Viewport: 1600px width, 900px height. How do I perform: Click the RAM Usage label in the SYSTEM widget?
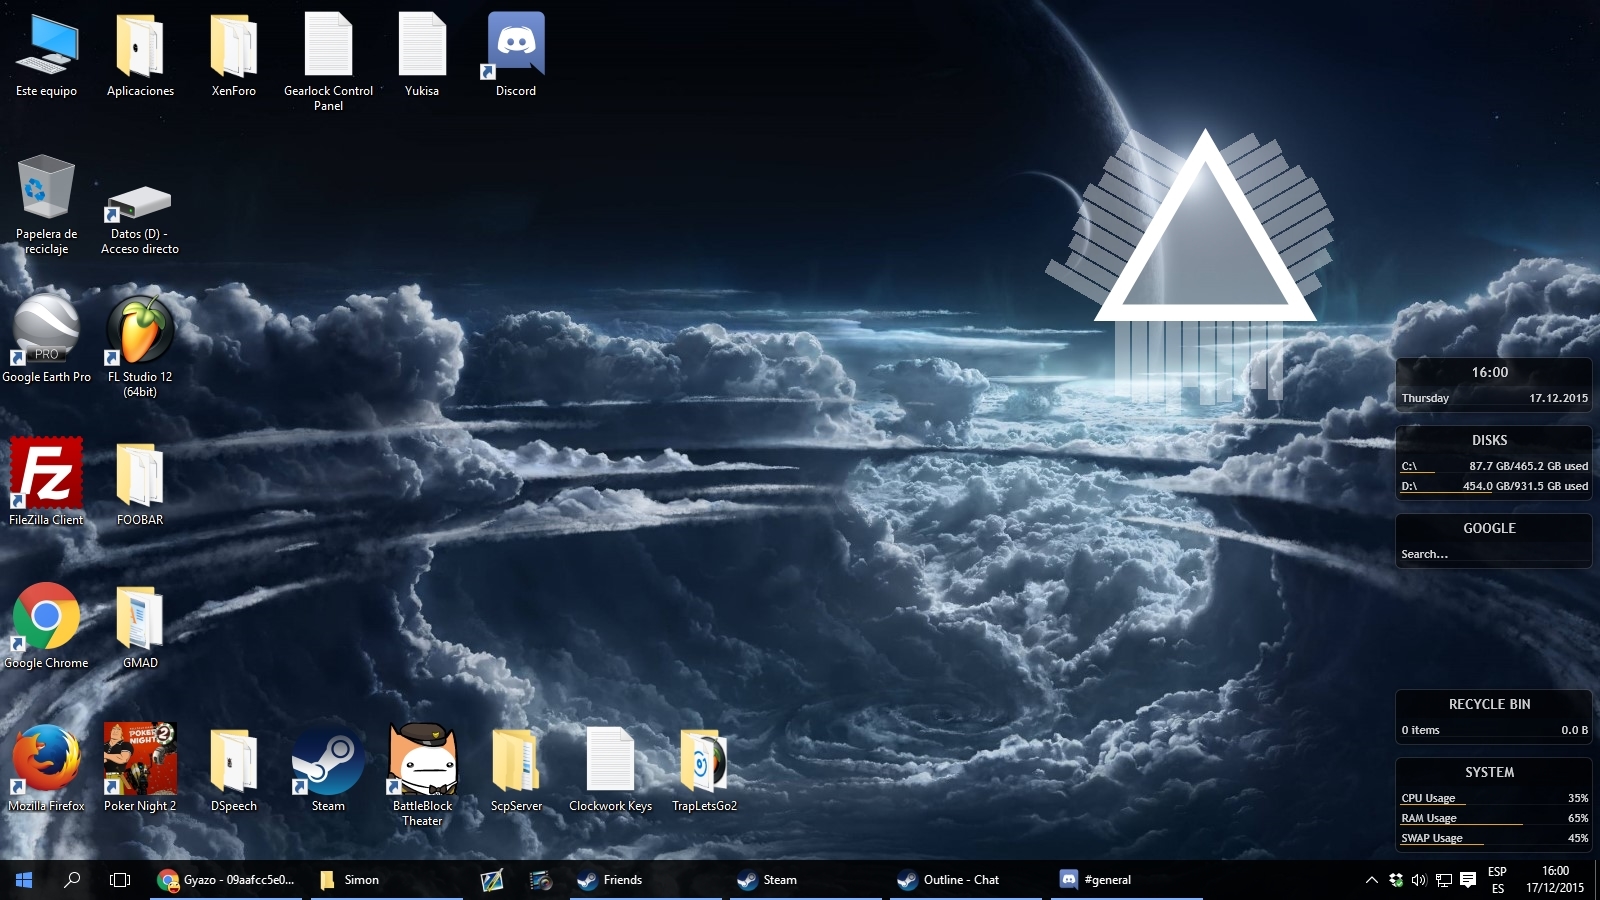(x=1429, y=818)
